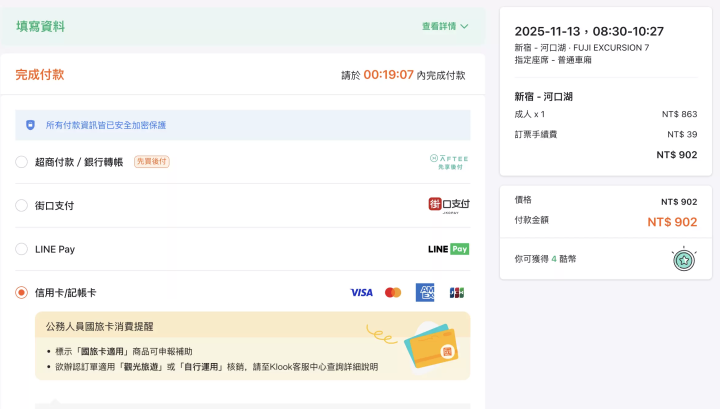Screen dimensions: 720x409
Task: Click the 超商付款 / 銀行轉帳 label
Action: [x=79, y=162]
